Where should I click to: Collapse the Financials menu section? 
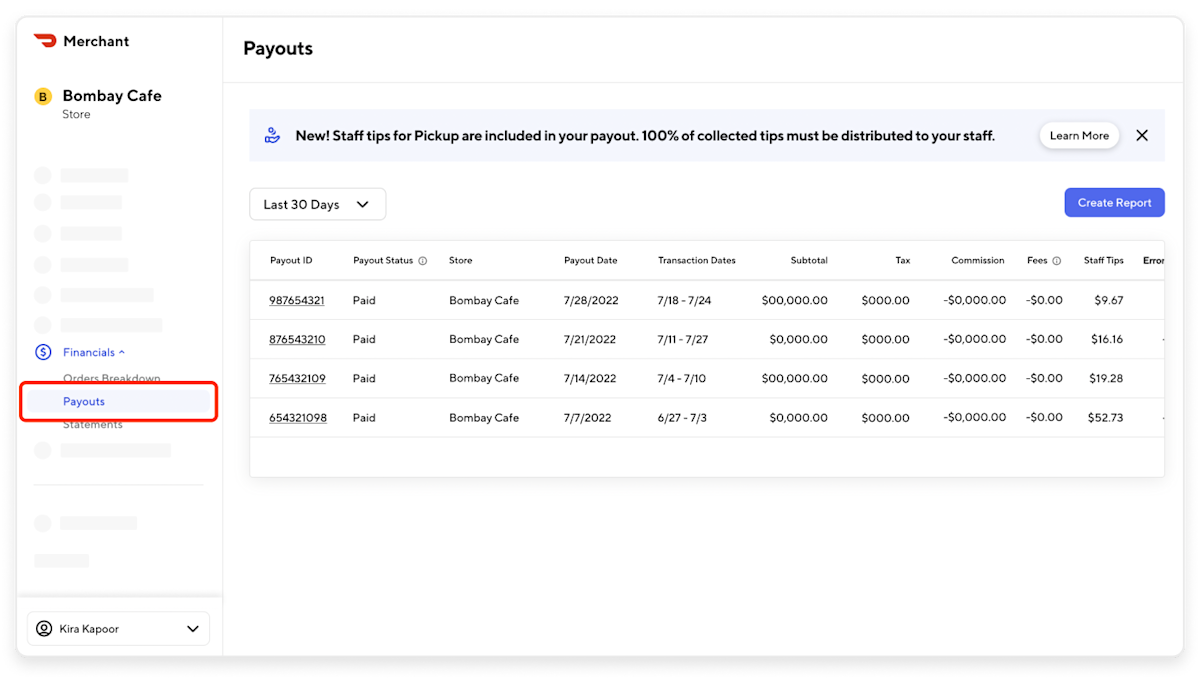(x=94, y=352)
